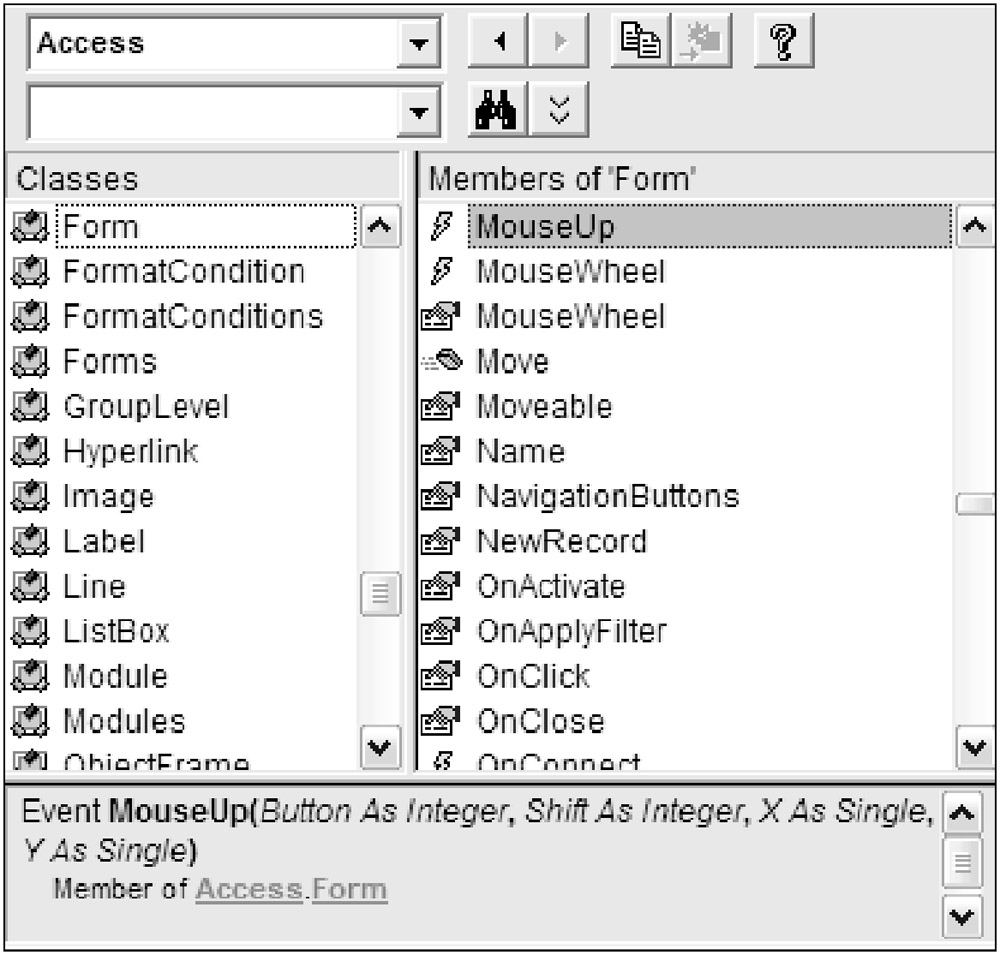
Task: Click the Move method icon
Action: 441,362
